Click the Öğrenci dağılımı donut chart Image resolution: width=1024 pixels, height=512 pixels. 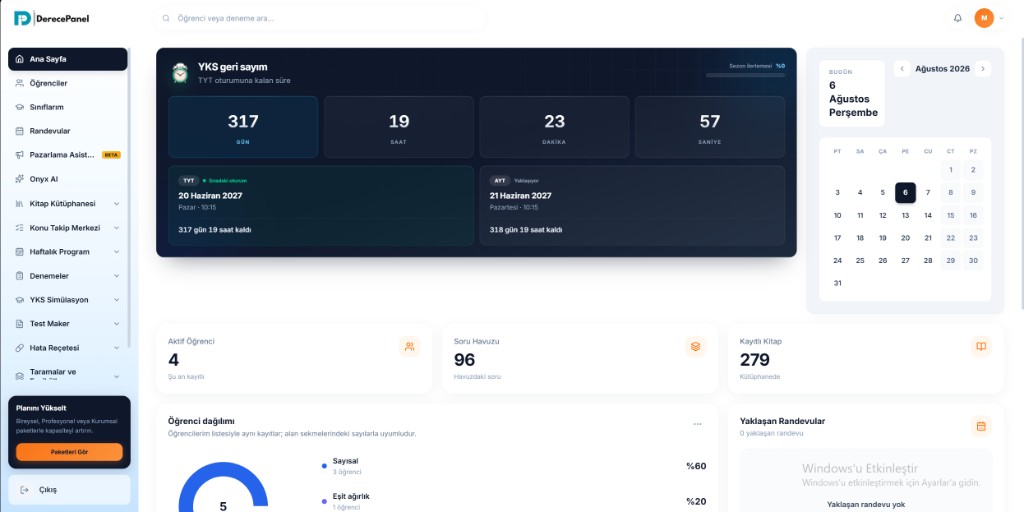[223, 487]
